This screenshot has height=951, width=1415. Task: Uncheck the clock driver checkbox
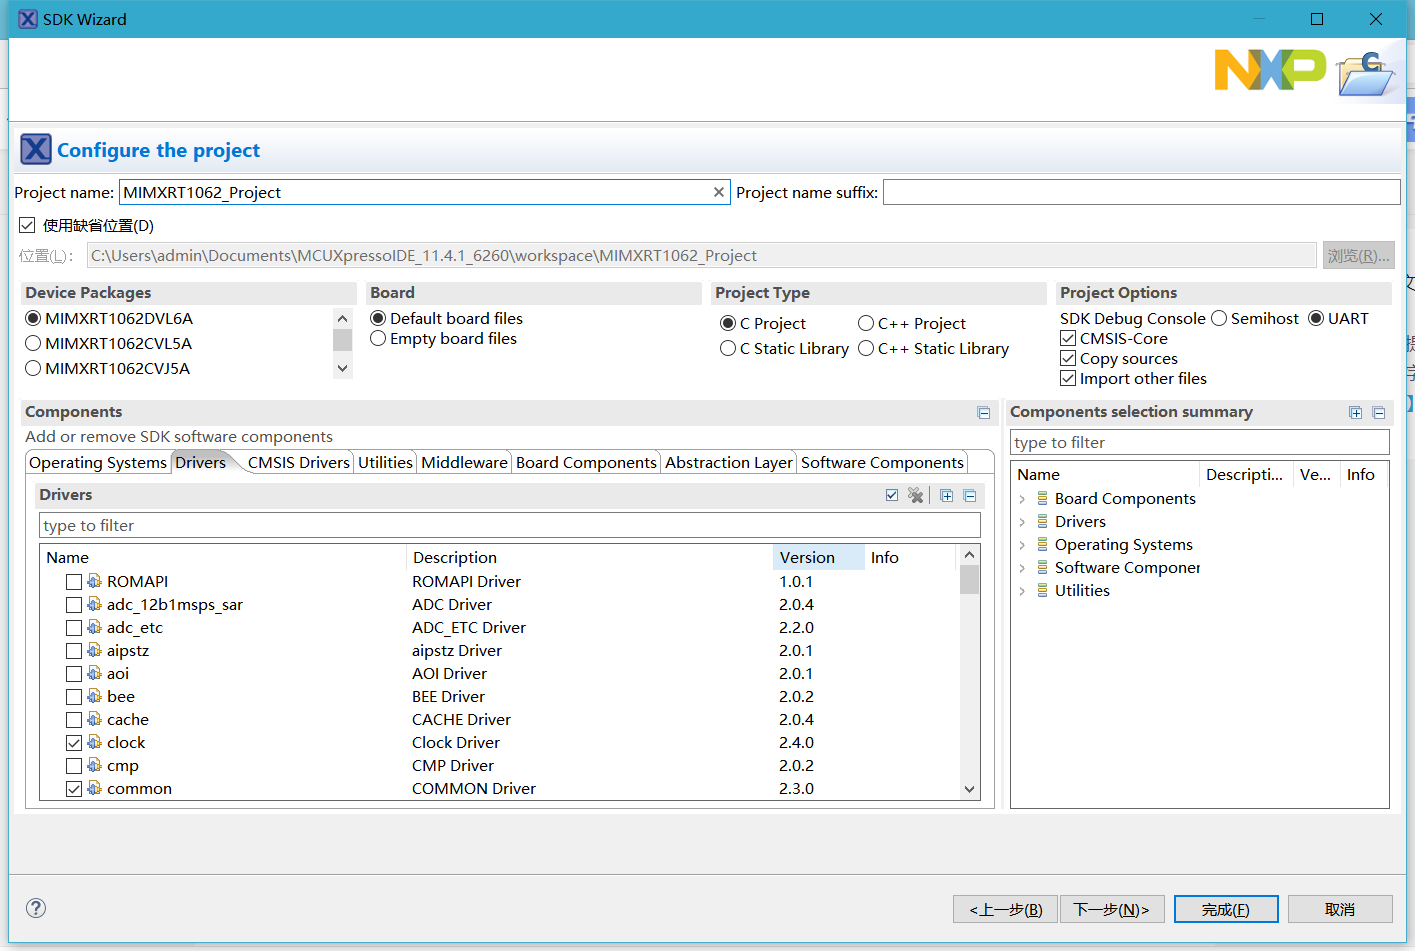coord(74,742)
